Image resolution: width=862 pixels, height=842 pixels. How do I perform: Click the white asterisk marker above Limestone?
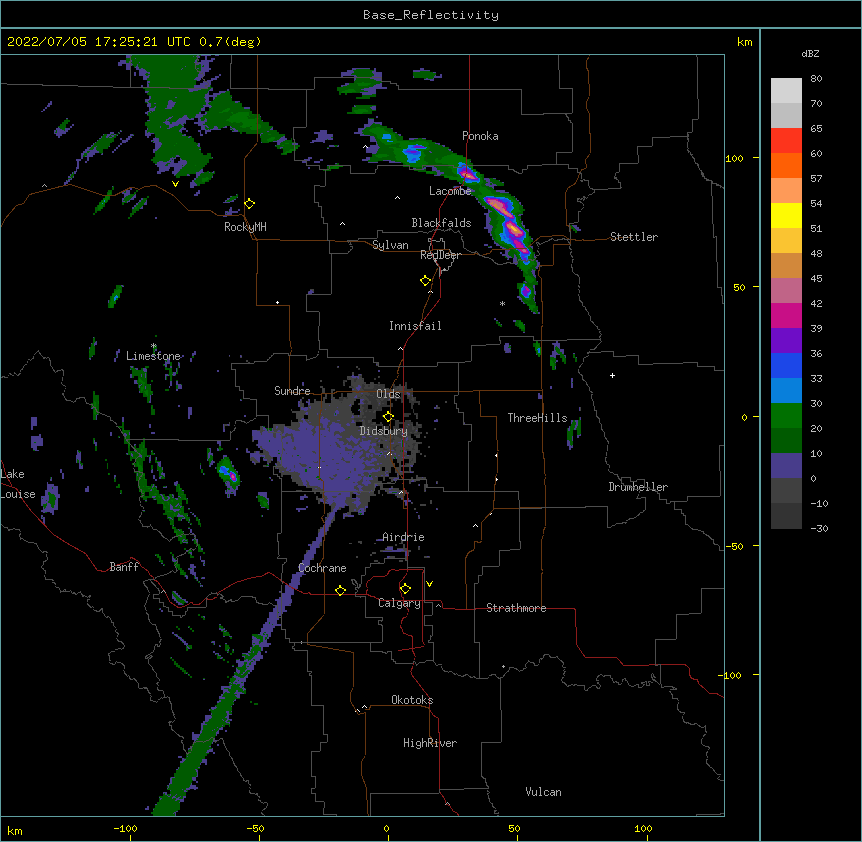tap(154, 346)
